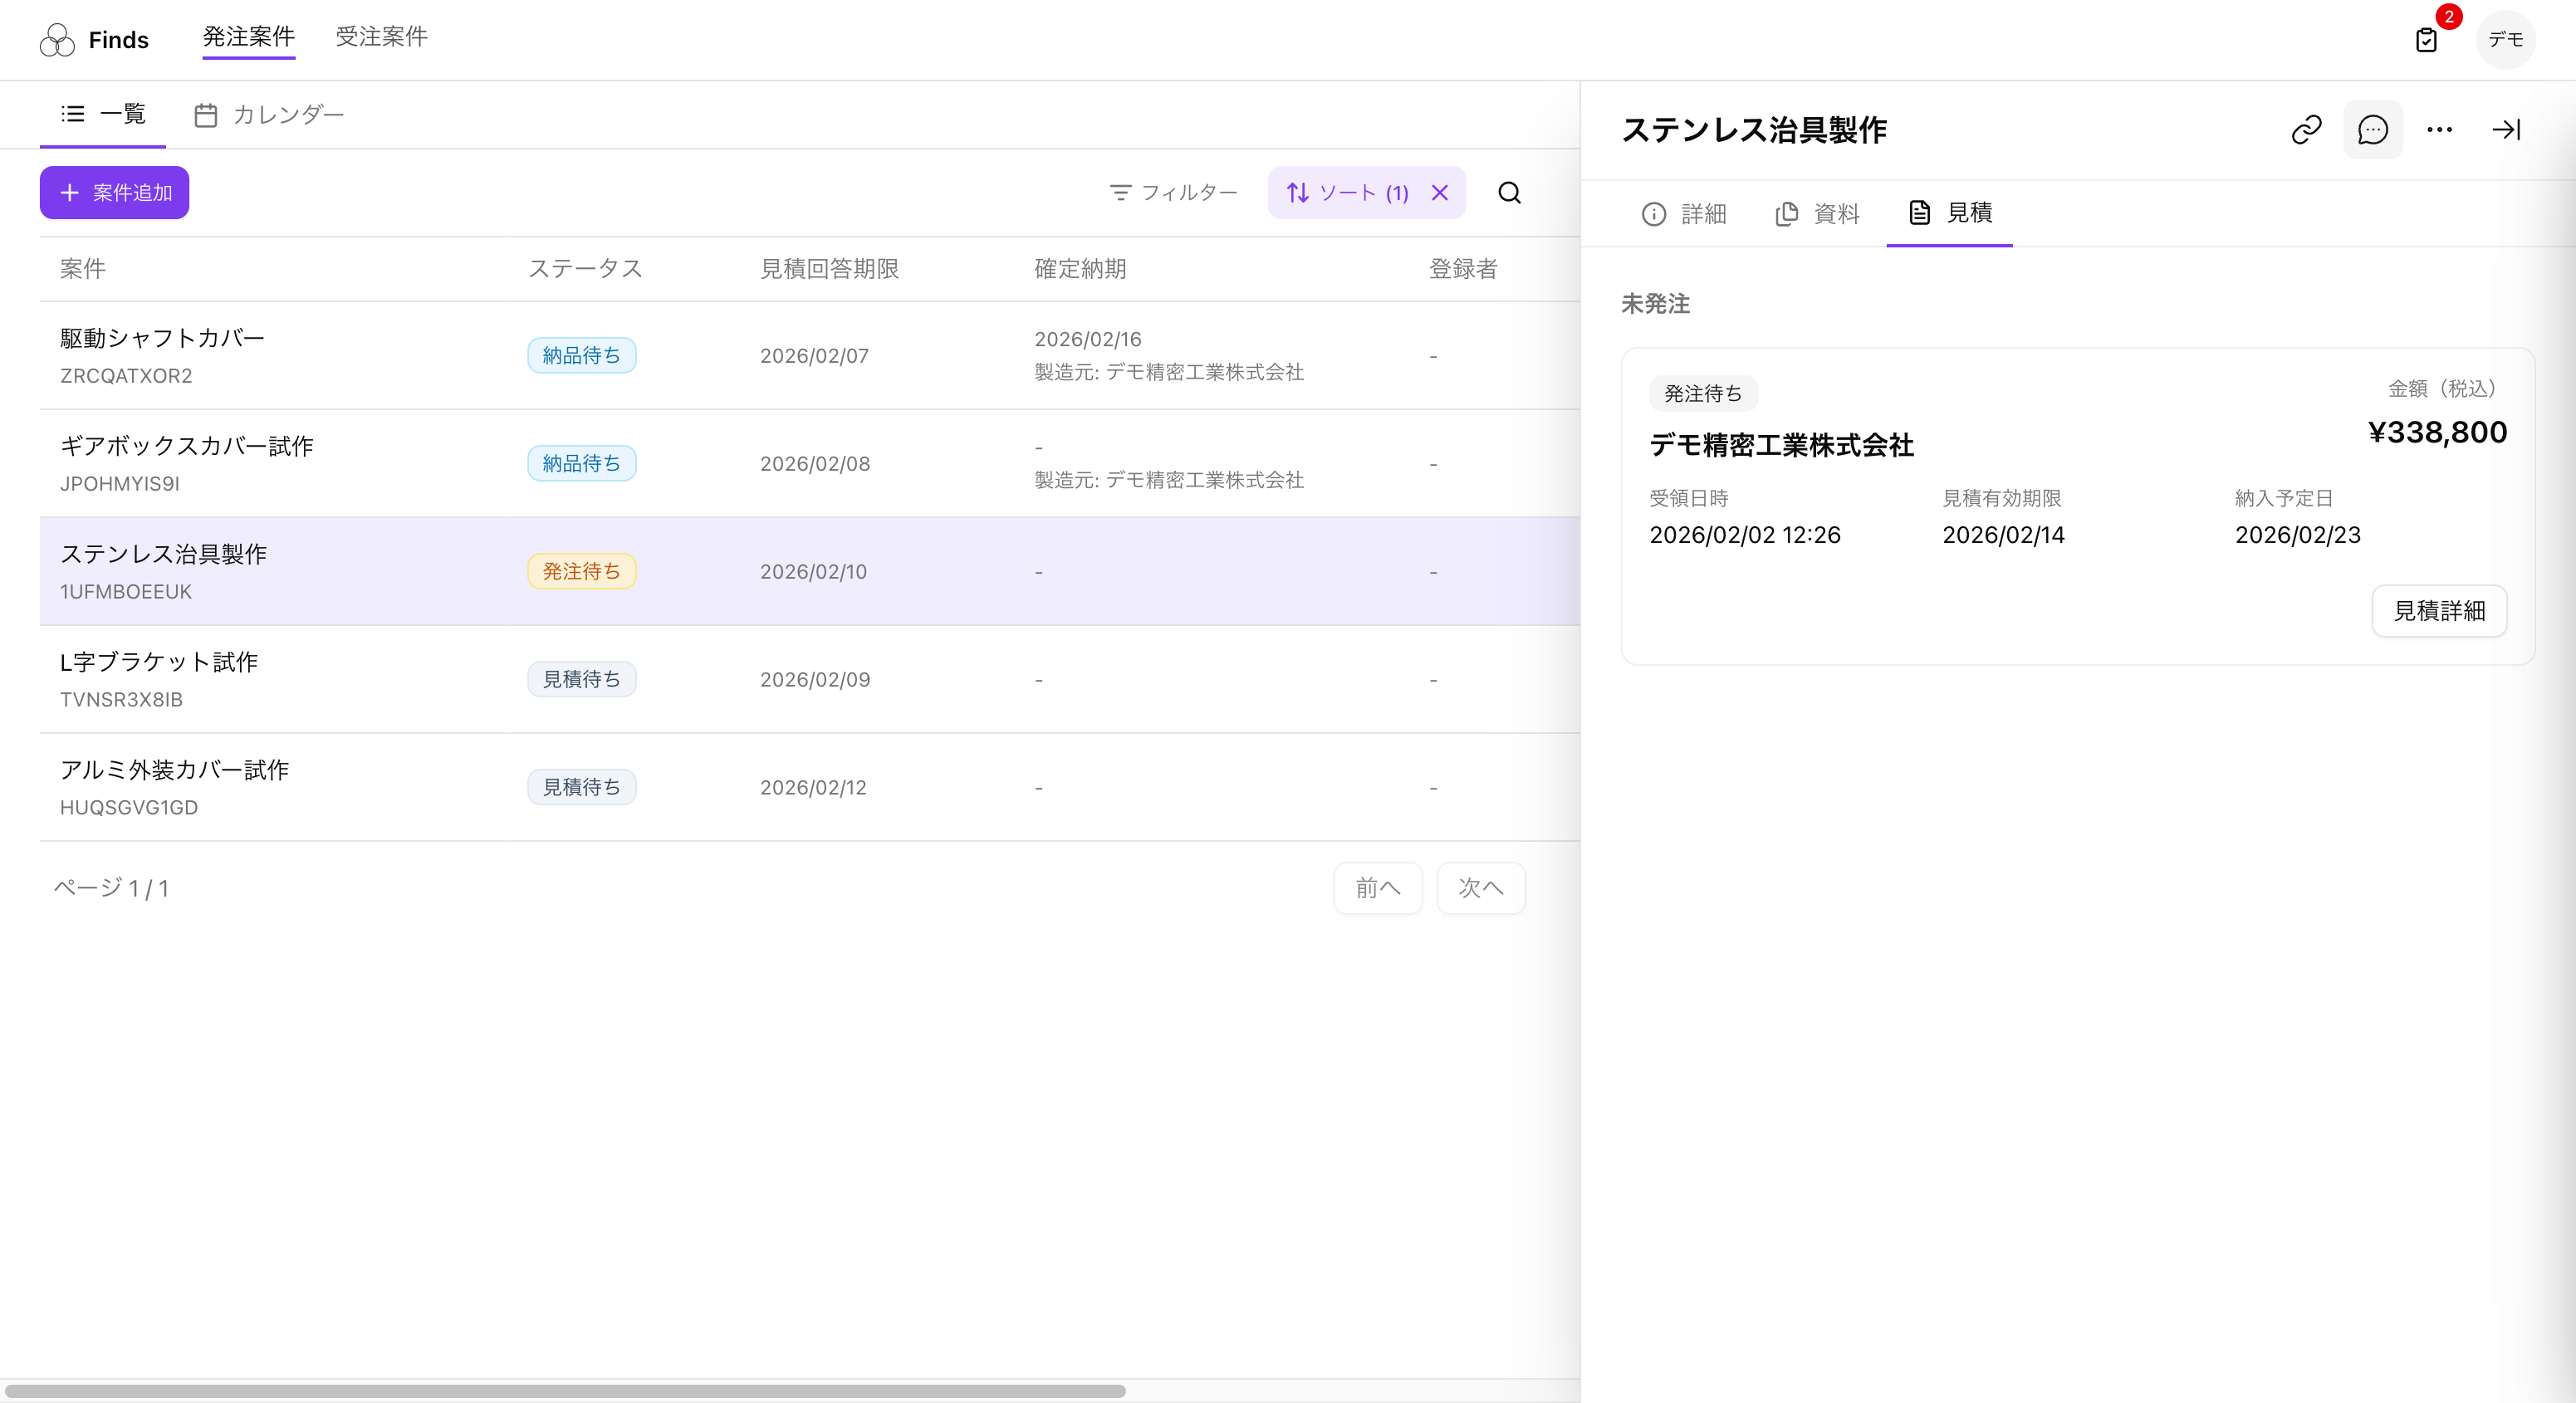This screenshot has width=2576, height=1403.
Task: Add a new case with 案件追加
Action: pos(114,192)
